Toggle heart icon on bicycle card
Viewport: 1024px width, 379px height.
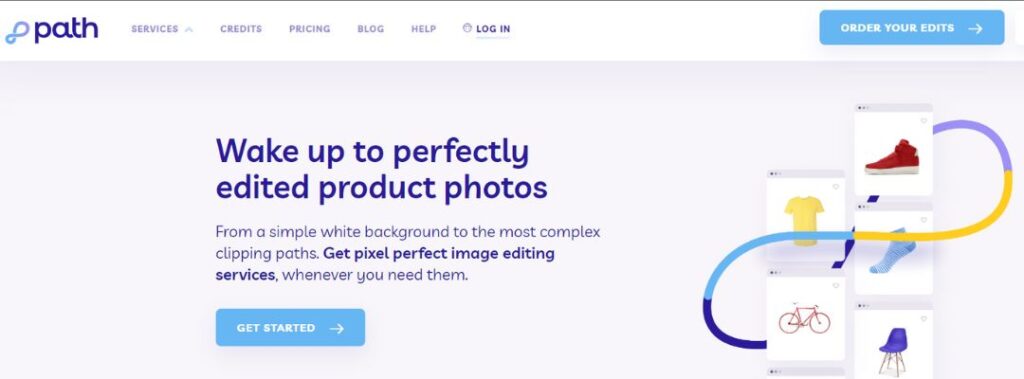click(x=835, y=286)
